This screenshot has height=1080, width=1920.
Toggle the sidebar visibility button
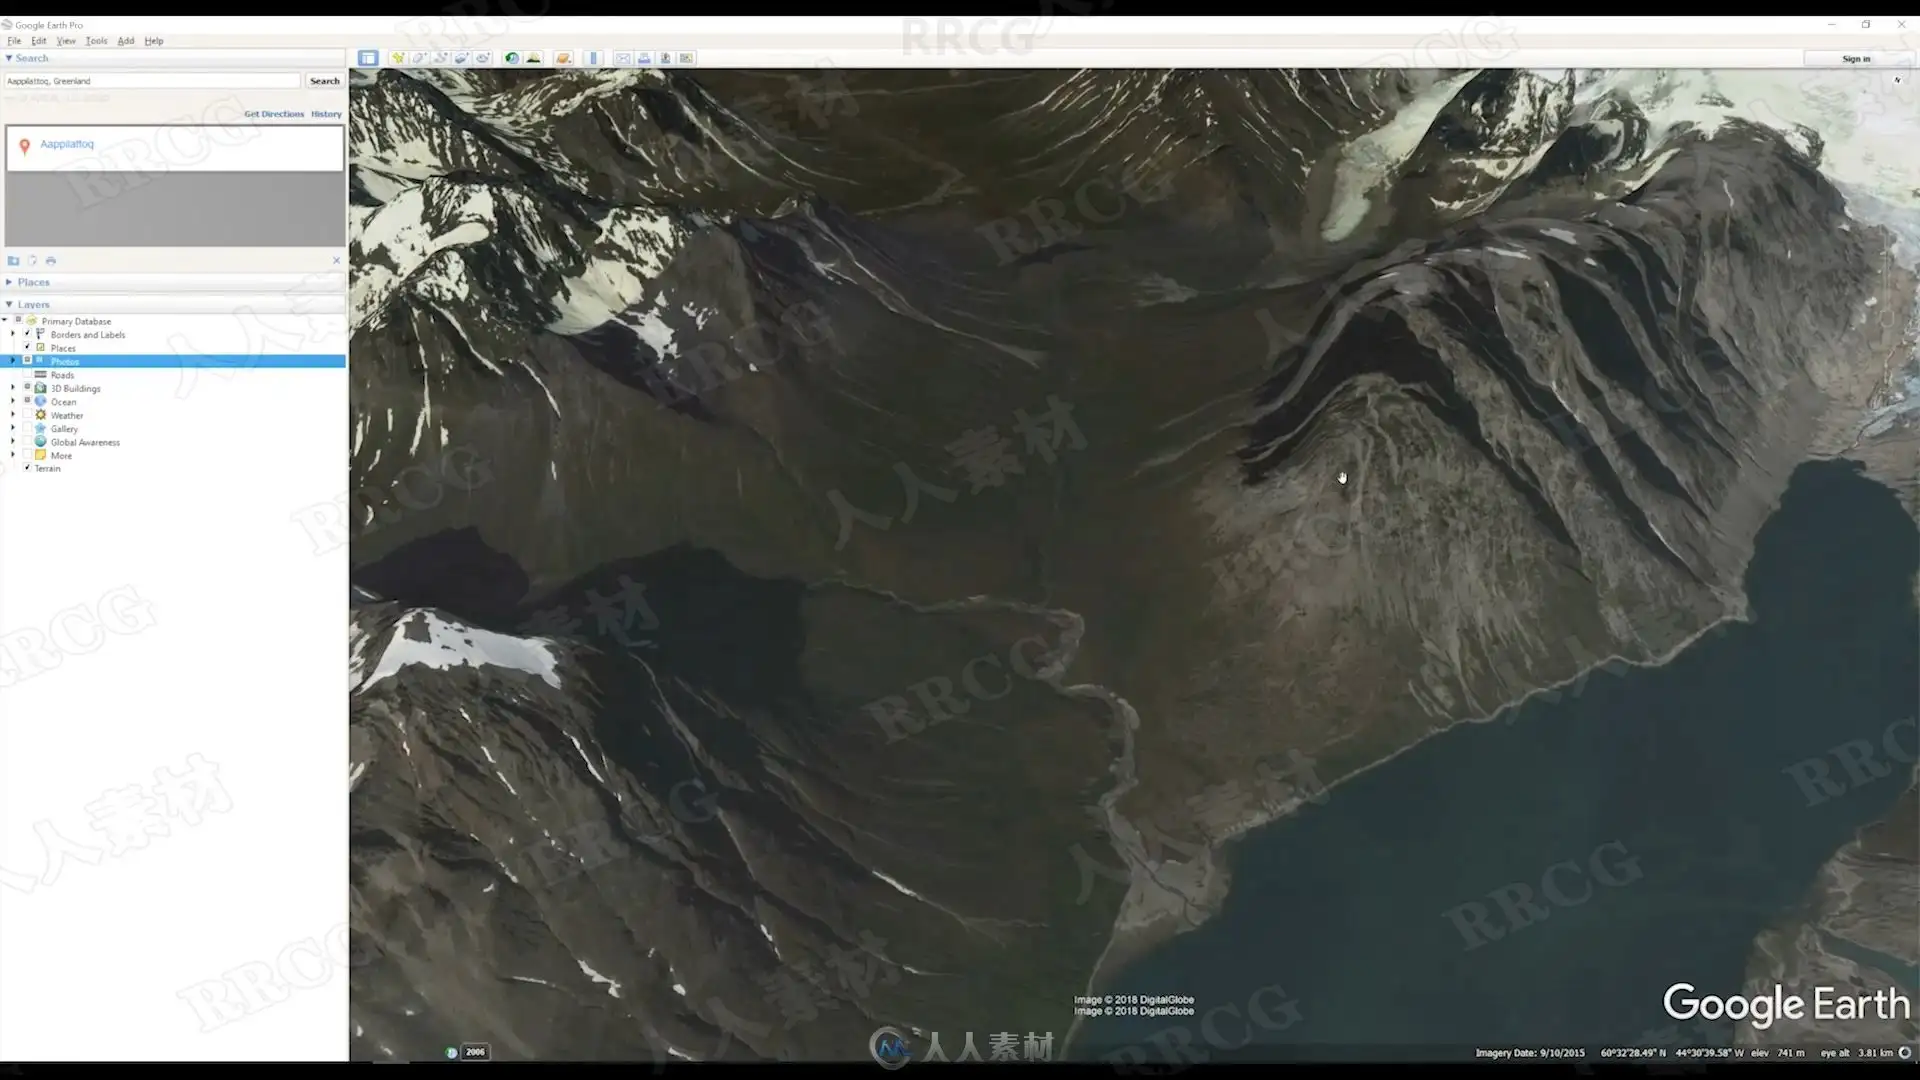pyautogui.click(x=368, y=58)
